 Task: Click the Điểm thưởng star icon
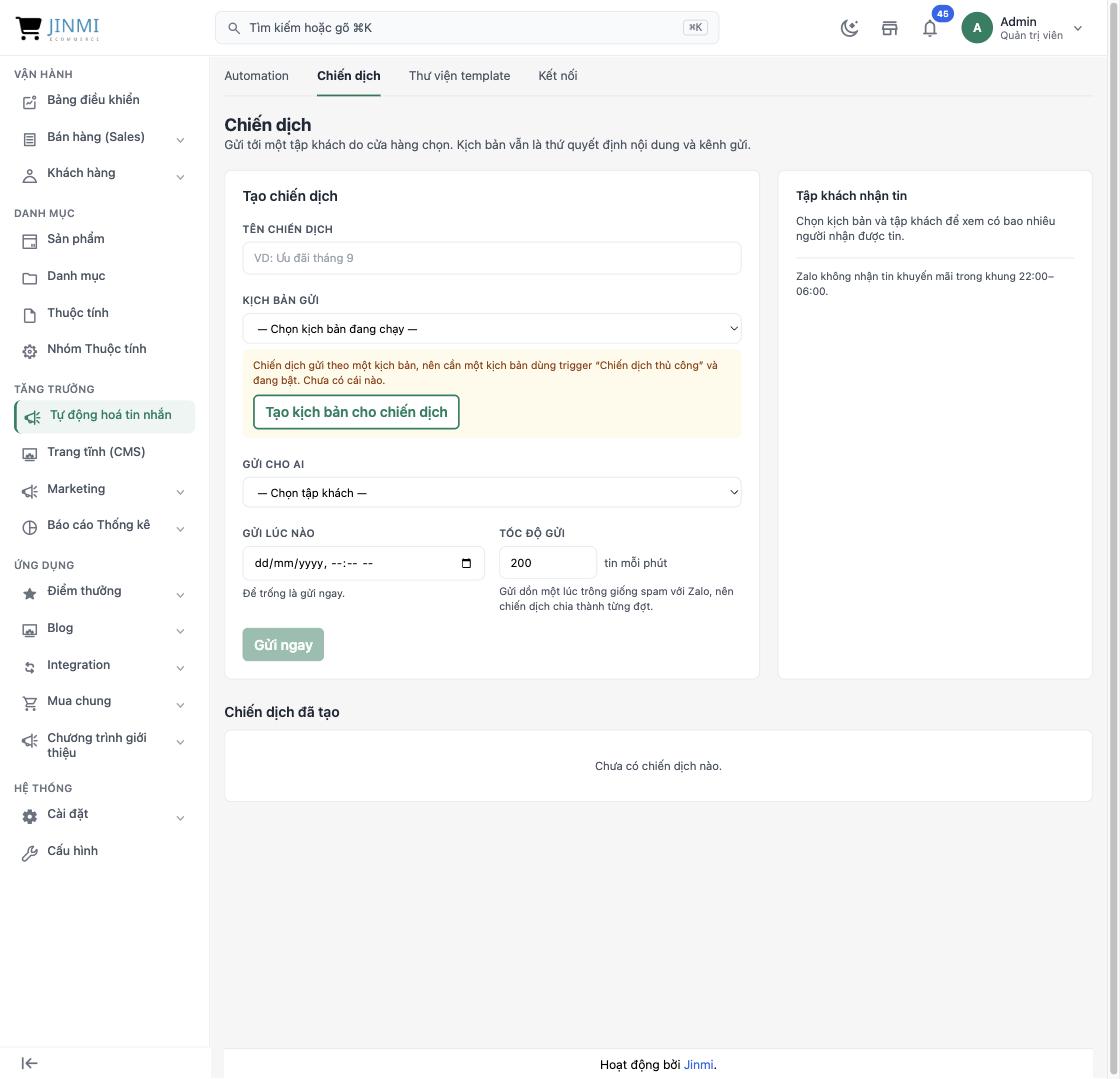[x=29, y=593]
